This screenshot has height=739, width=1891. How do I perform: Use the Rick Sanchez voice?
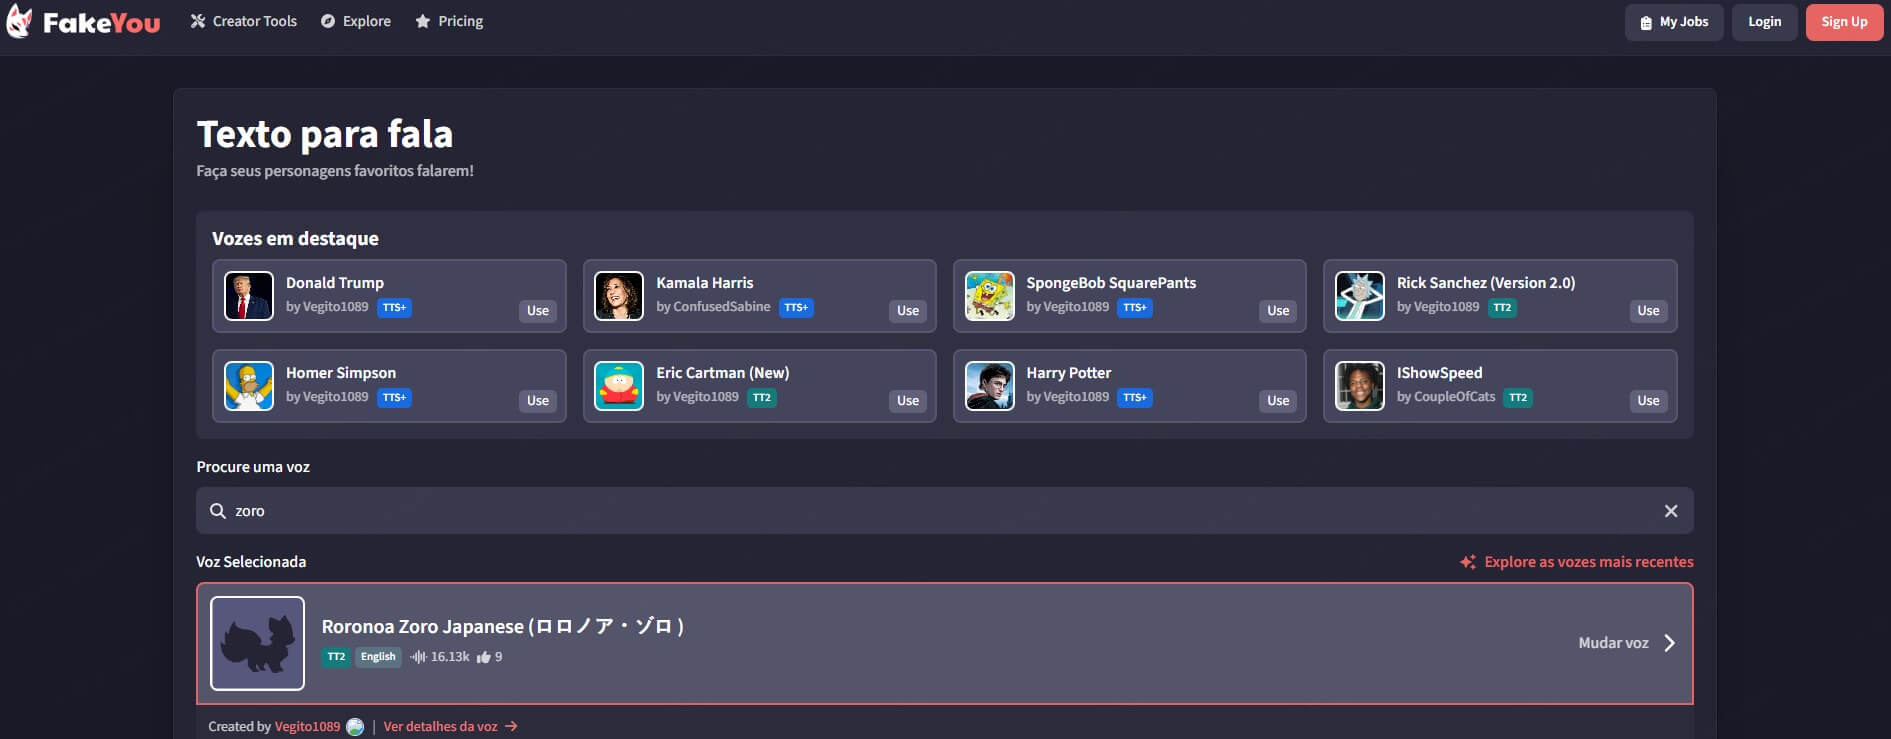tap(1648, 311)
